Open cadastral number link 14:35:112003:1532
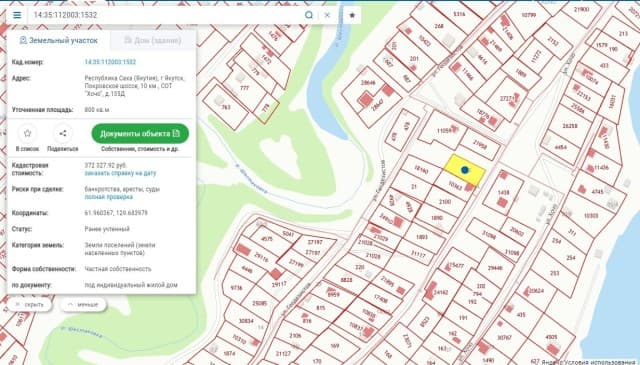The height and width of the screenshot is (365, 640). coord(110,62)
